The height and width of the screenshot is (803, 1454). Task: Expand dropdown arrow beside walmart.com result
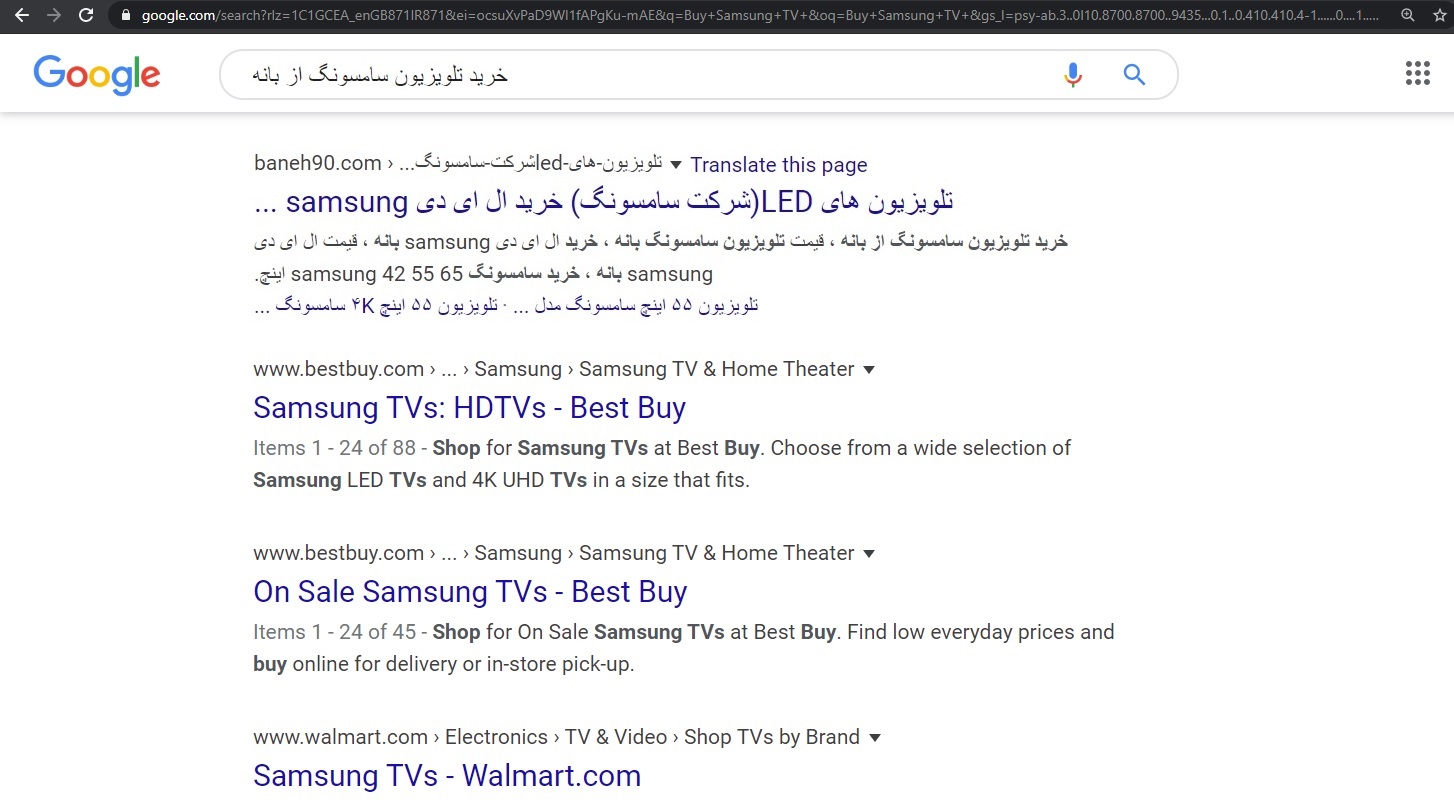click(x=875, y=738)
